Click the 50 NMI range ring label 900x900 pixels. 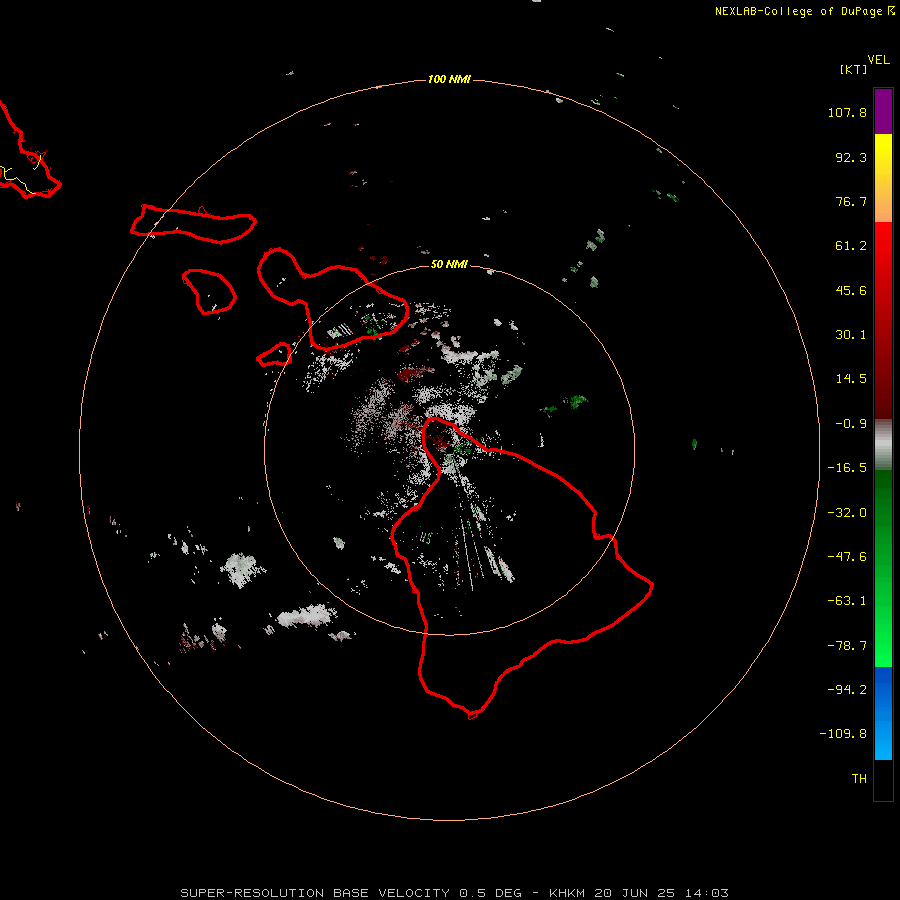[x=449, y=264]
